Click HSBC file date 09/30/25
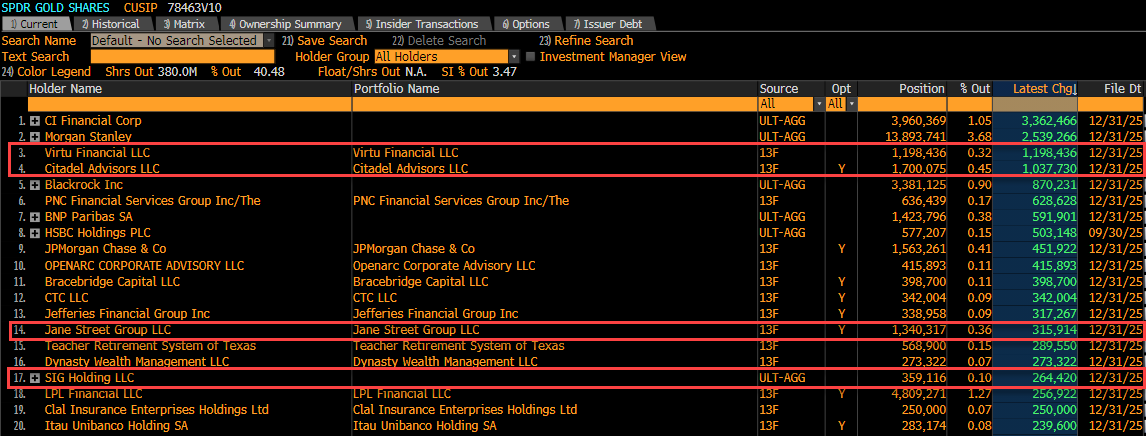 pyautogui.click(x=1115, y=233)
